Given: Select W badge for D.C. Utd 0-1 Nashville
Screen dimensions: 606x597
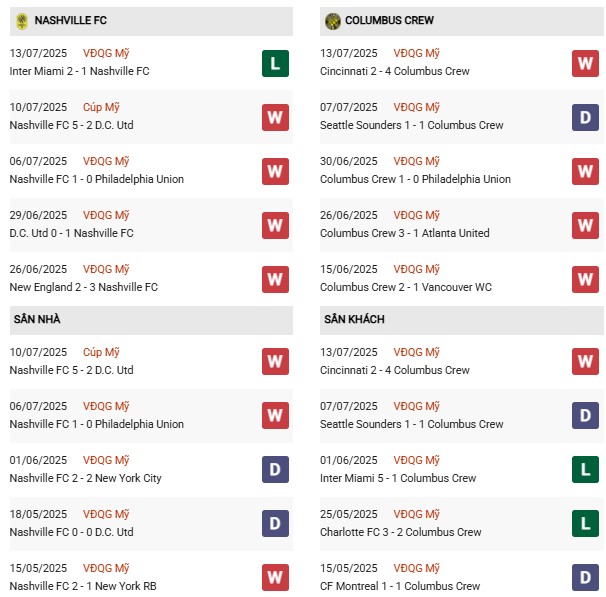Looking at the screenshot, I should tap(275, 225).
